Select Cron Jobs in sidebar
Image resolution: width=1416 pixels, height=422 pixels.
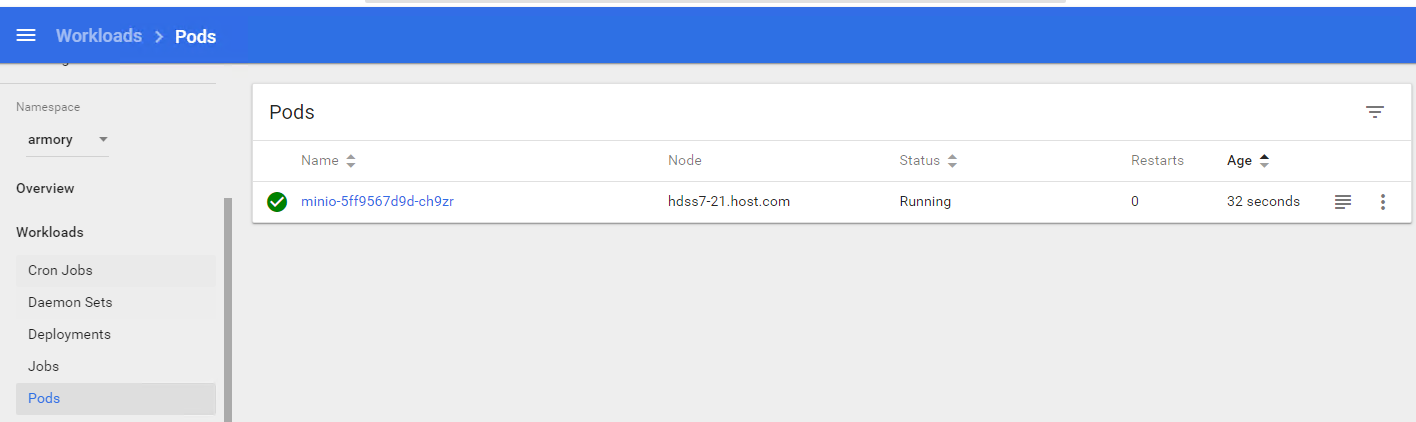(60, 271)
